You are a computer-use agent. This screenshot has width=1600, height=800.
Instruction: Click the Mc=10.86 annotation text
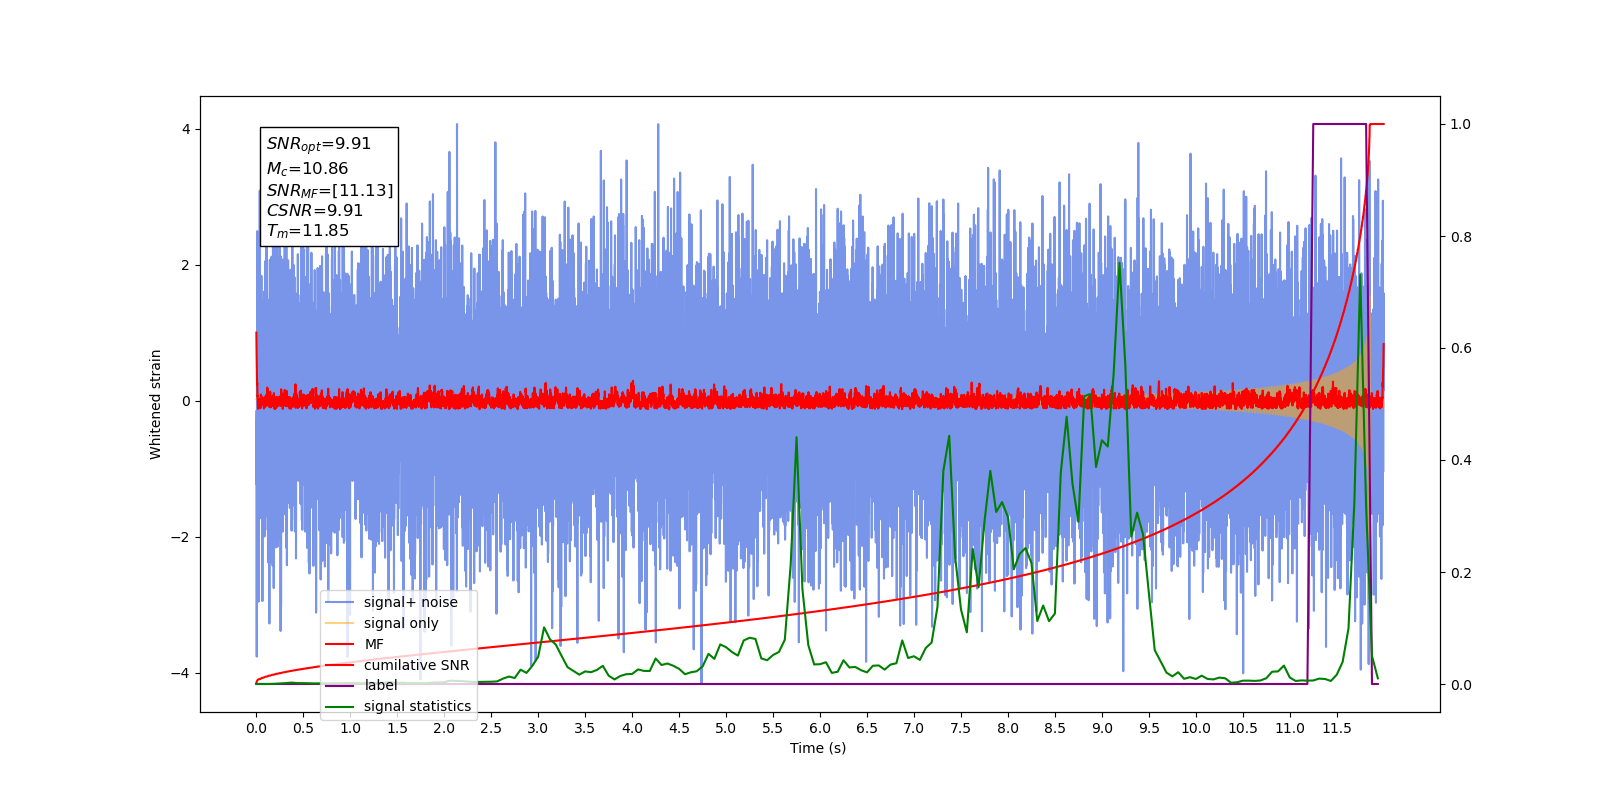[x=307, y=169]
